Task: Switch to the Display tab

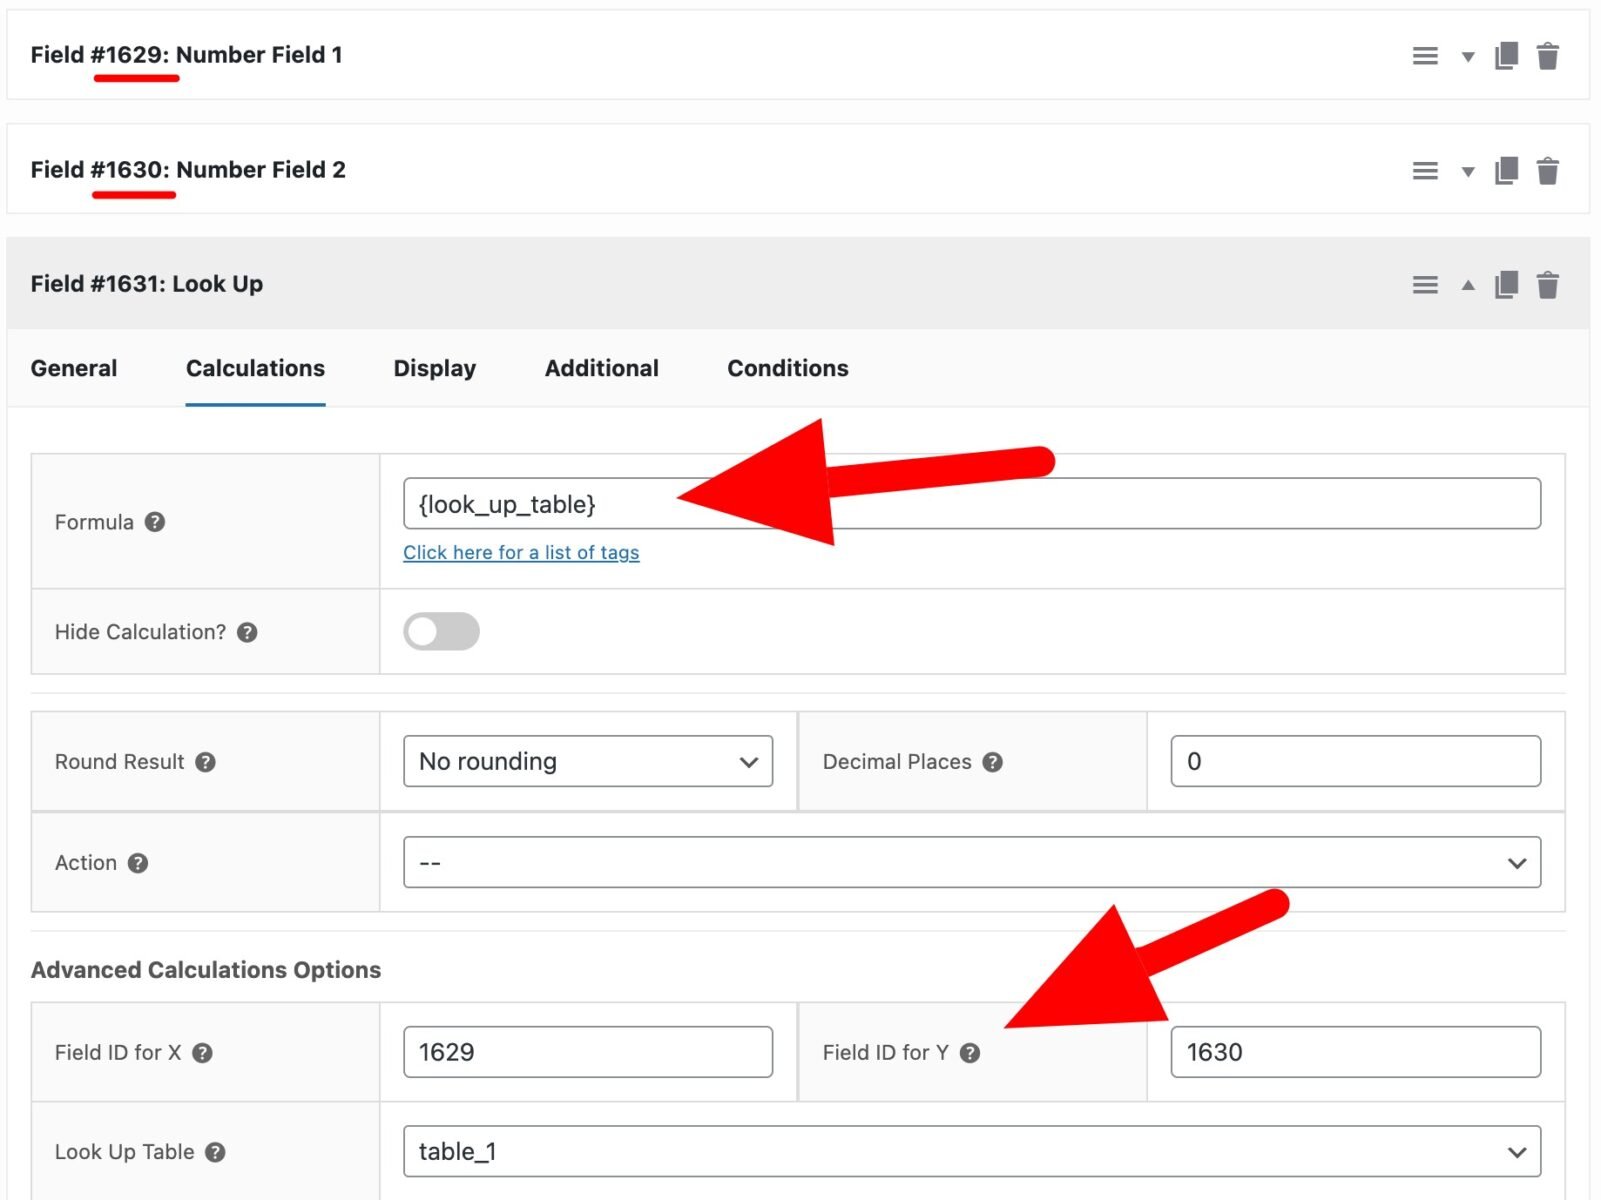Action: coord(434,368)
